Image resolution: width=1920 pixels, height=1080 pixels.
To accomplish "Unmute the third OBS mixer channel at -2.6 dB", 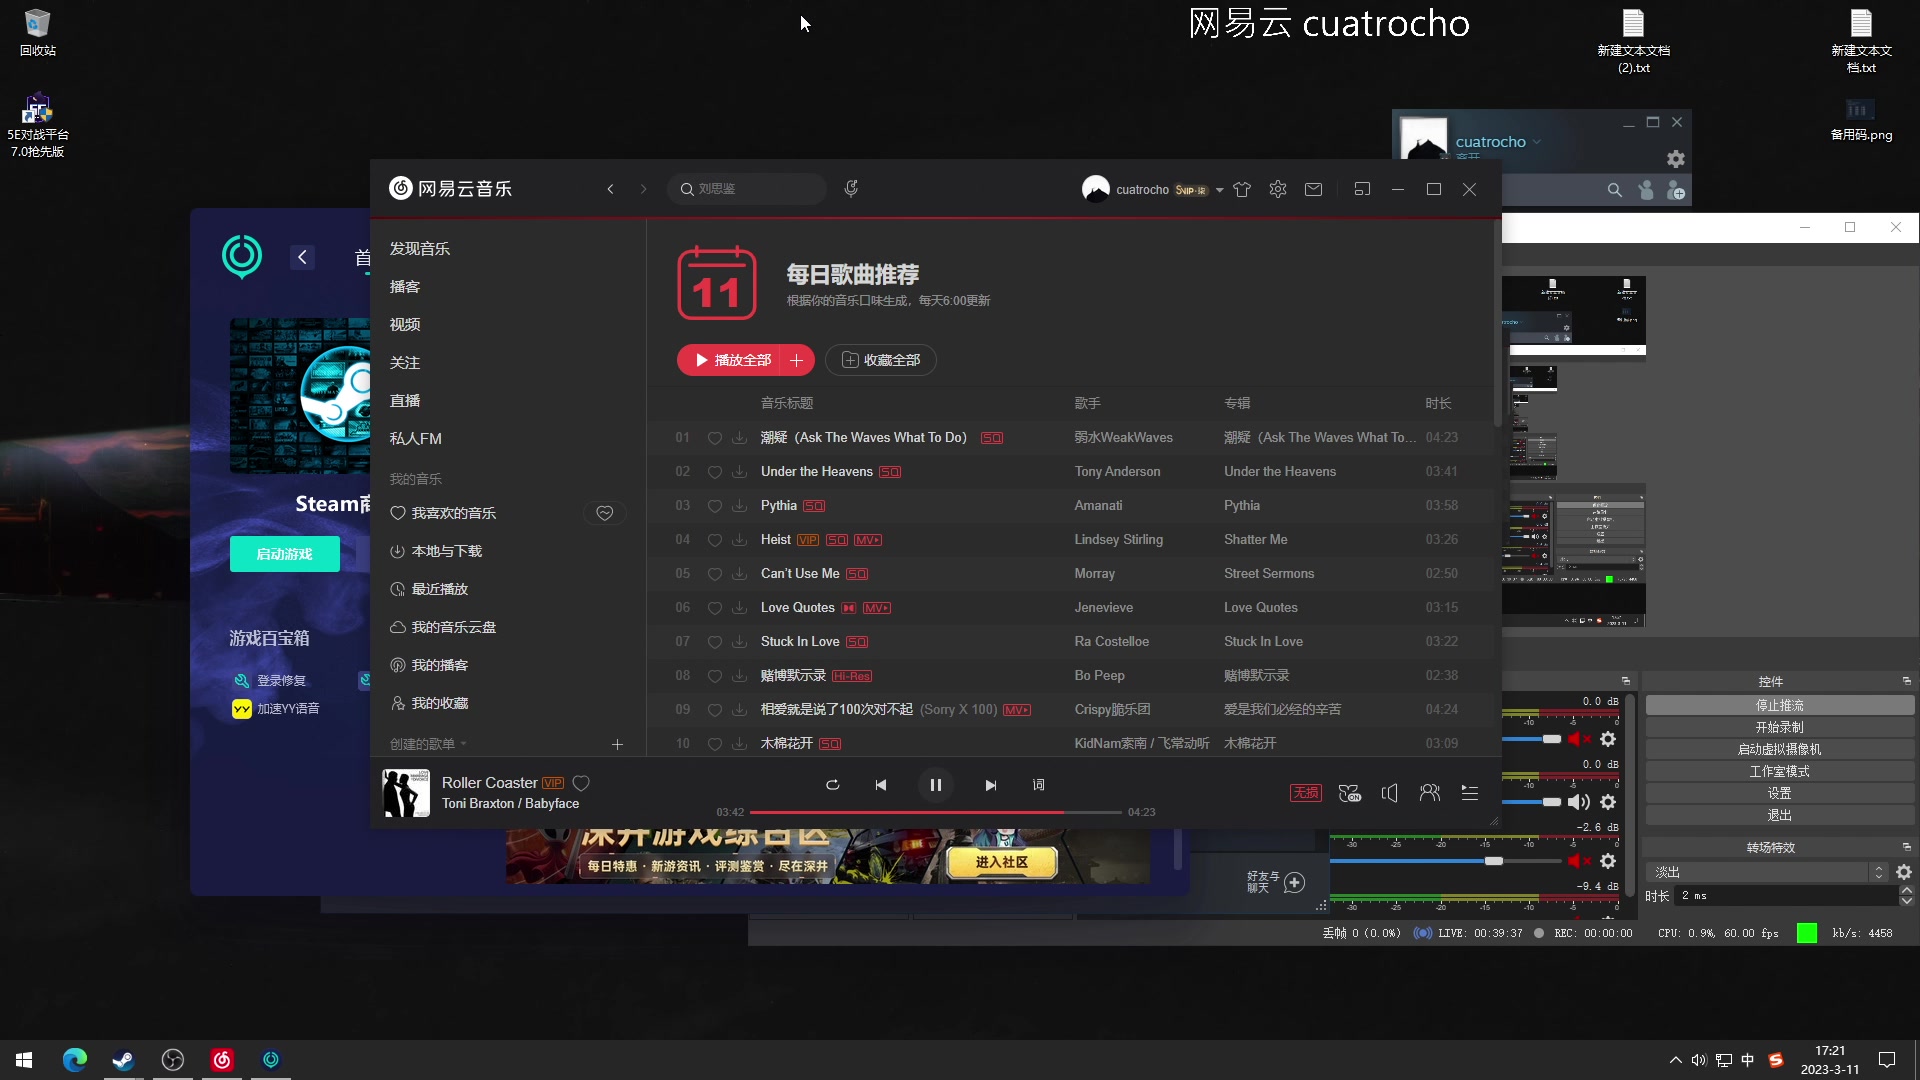I will (x=1579, y=861).
